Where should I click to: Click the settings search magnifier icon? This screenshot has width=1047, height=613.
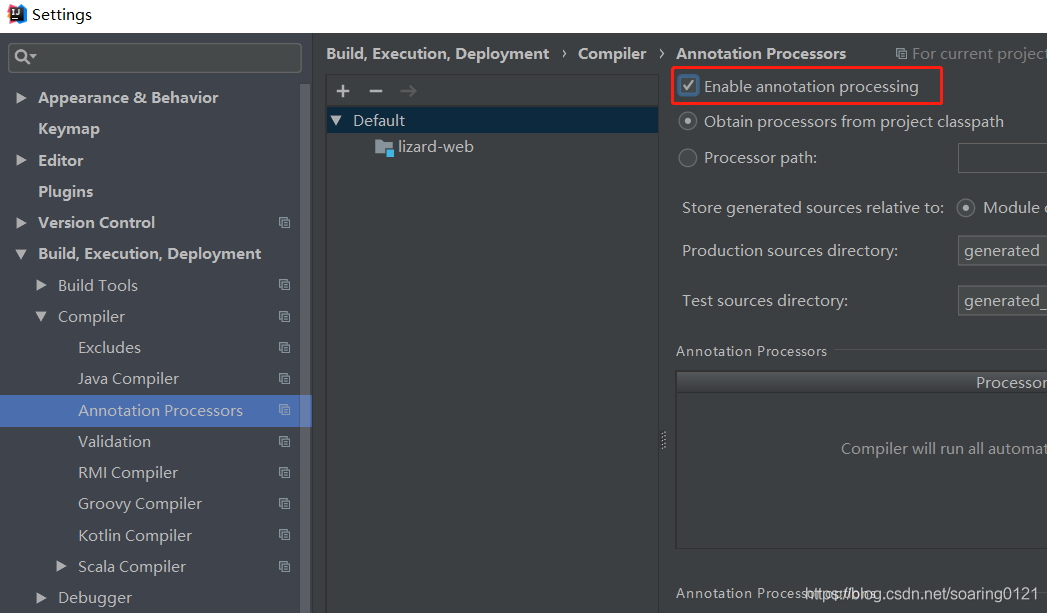[x=24, y=57]
